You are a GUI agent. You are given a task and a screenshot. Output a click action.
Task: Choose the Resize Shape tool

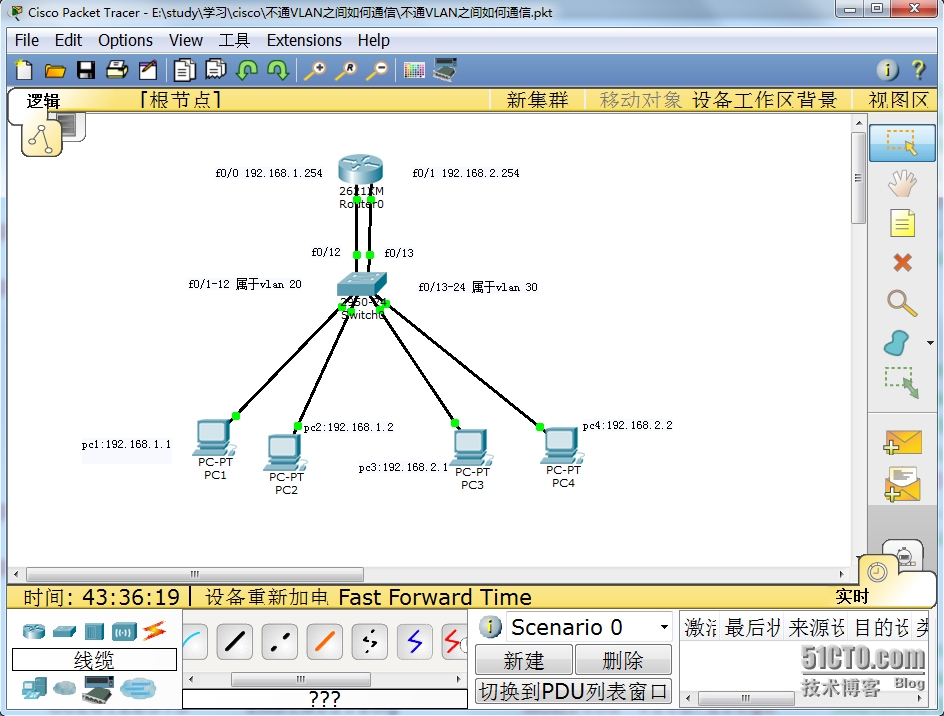[902, 382]
